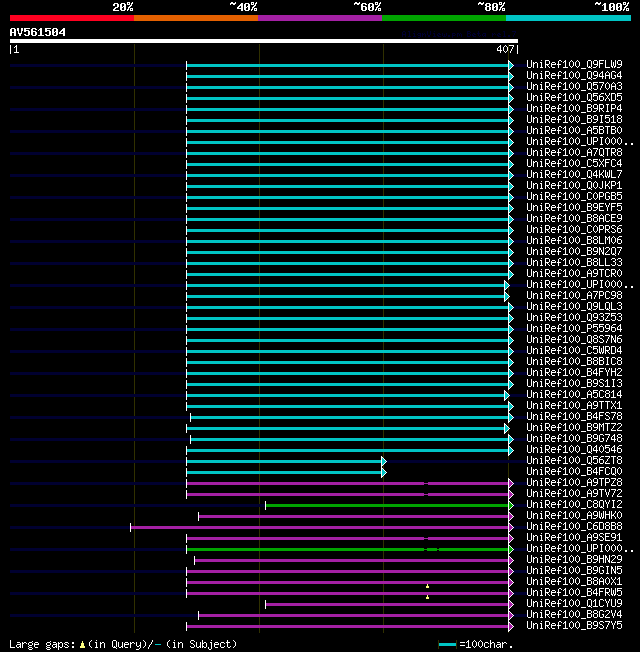Select hit label UniRef100_B9GIN5

574,571
